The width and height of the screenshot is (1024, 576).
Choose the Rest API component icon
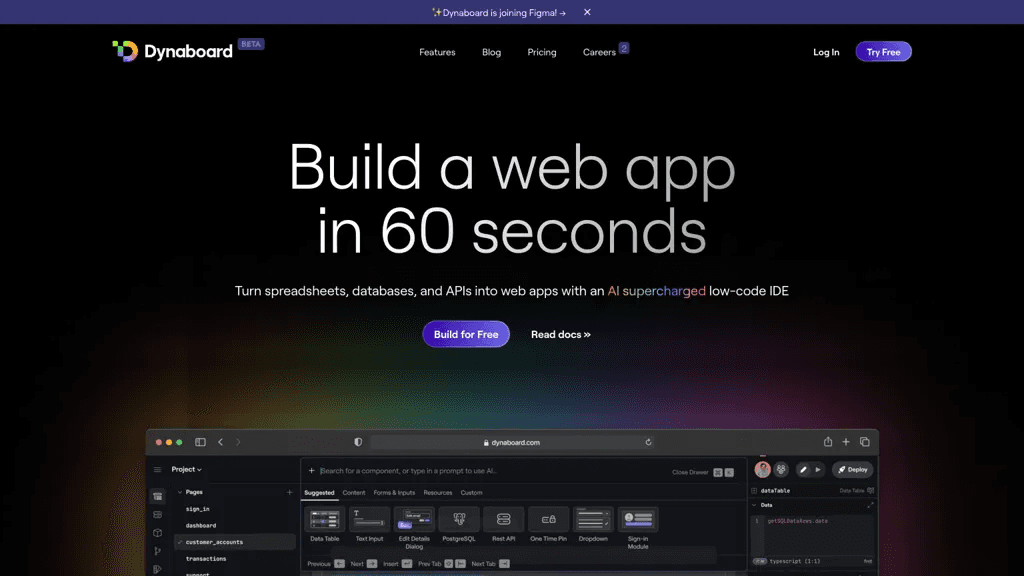pyautogui.click(x=504, y=519)
